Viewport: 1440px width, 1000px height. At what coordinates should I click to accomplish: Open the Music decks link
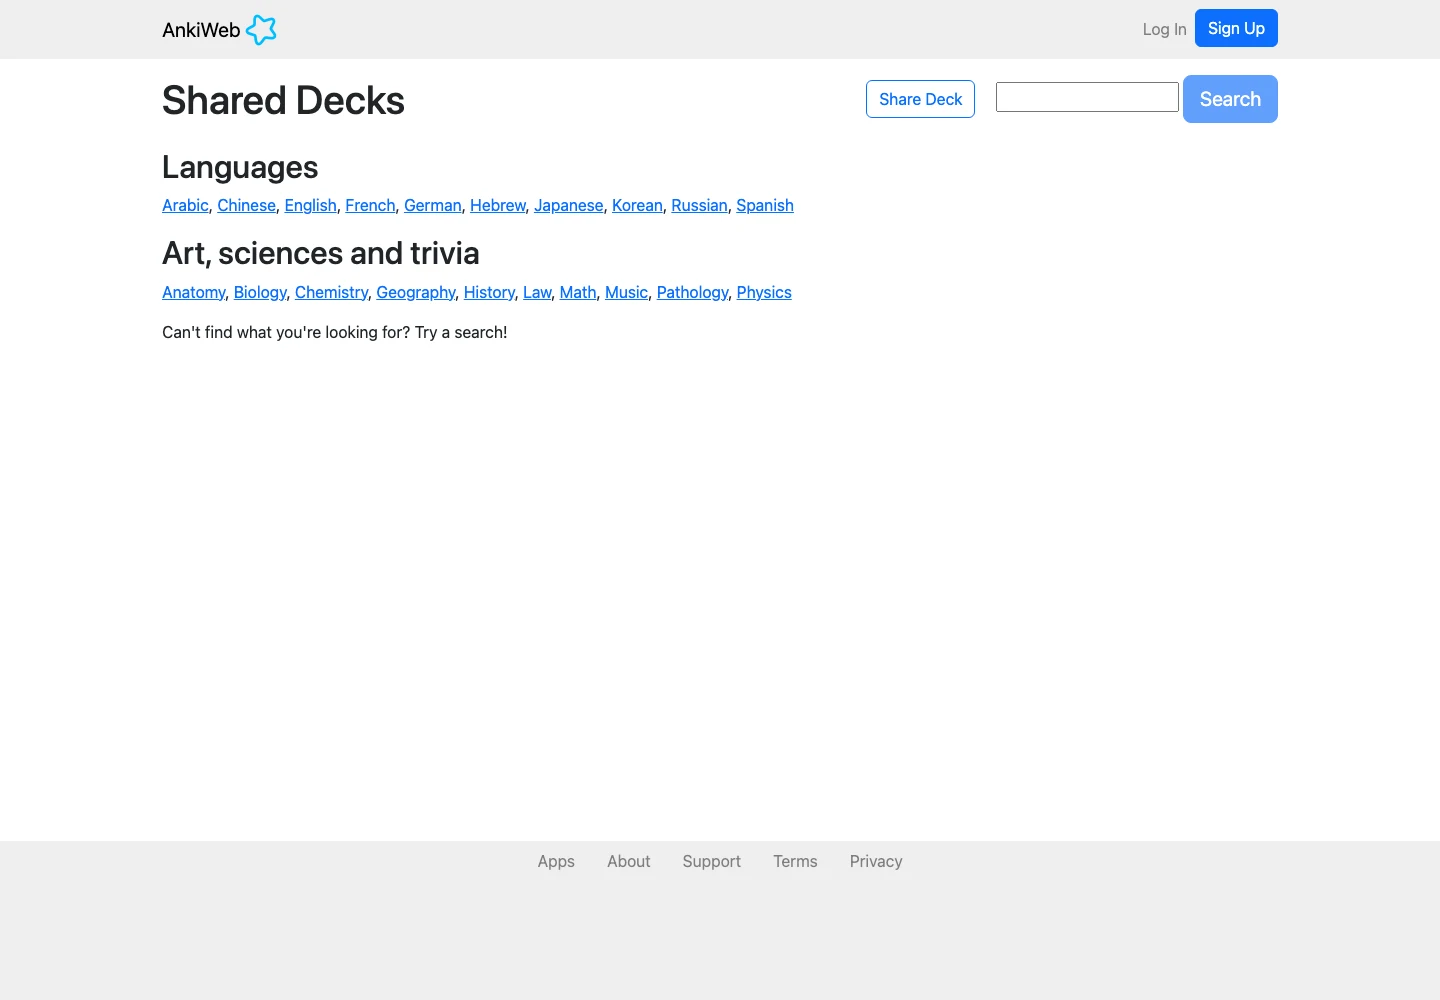[626, 292]
